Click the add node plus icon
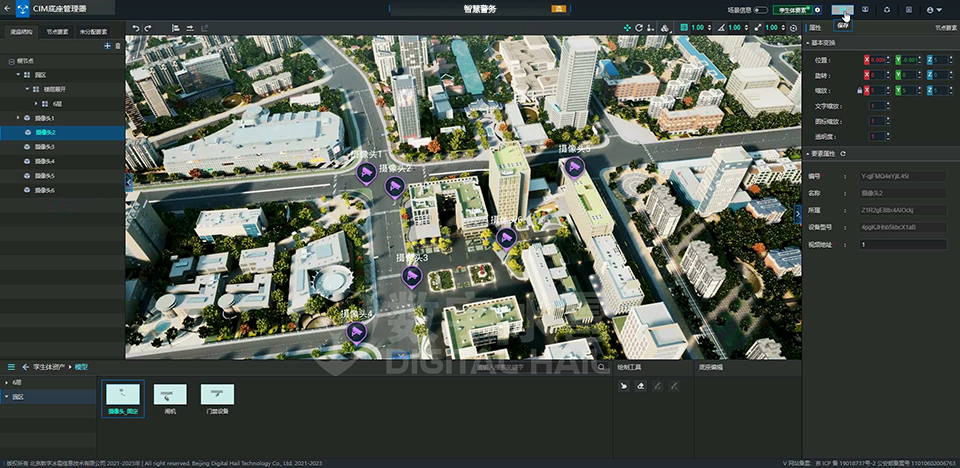This screenshot has height=468, width=960. 107,46
